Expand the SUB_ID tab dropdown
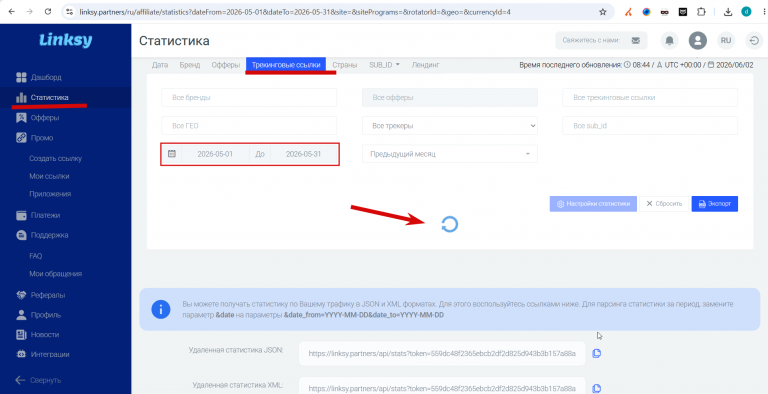The height and width of the screenshot is (394, 768). [384, 65]
